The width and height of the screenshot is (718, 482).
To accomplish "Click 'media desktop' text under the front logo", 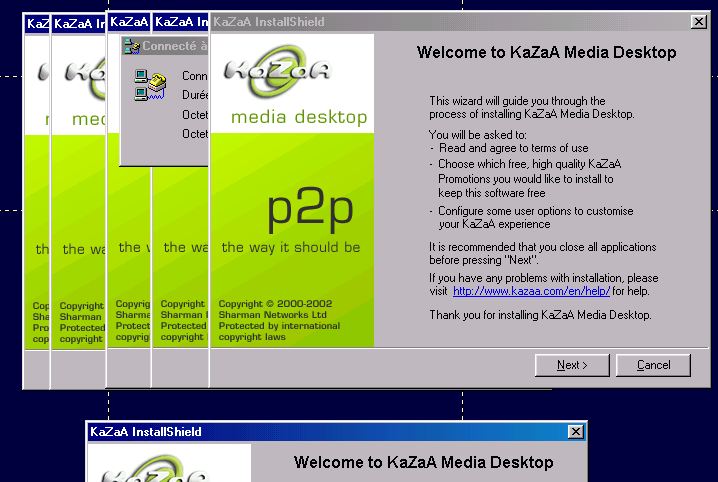I will click(x=299, y=117).
